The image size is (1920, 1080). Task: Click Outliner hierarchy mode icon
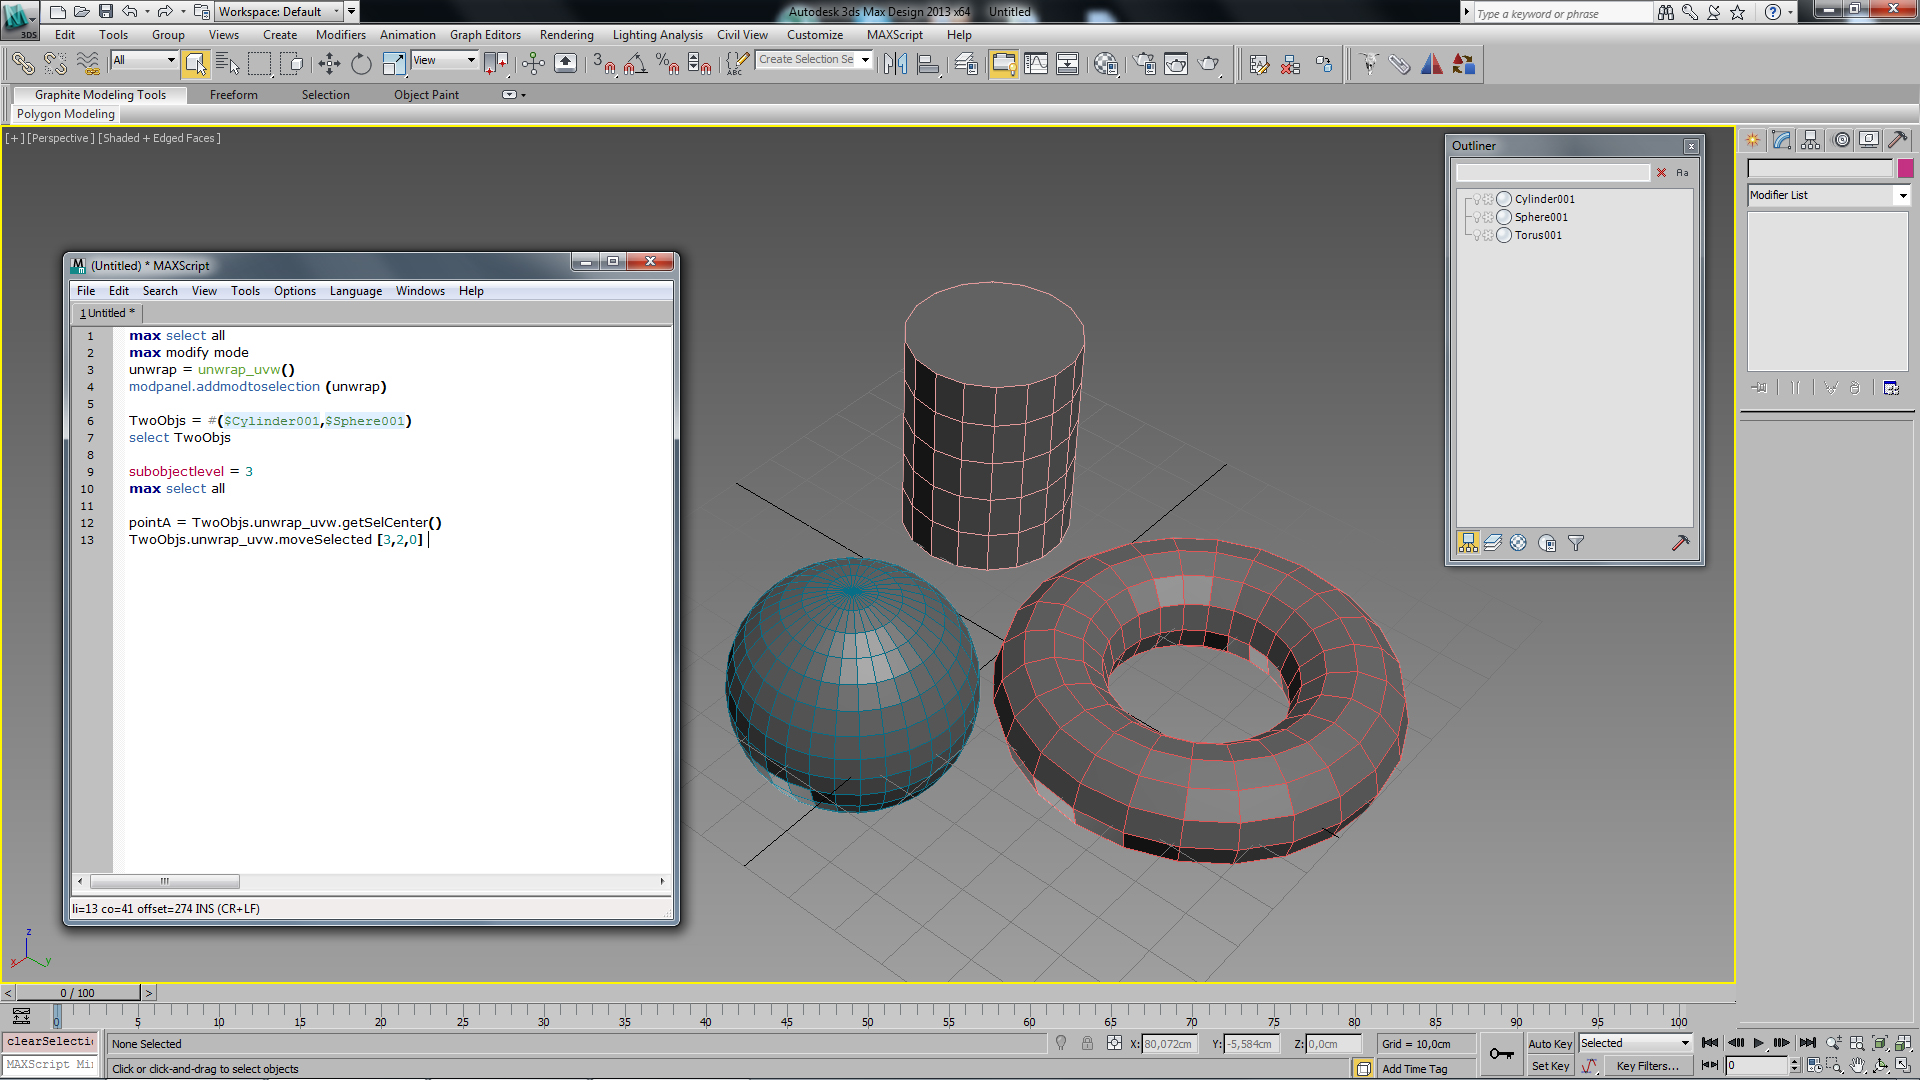click(1467, 543)
